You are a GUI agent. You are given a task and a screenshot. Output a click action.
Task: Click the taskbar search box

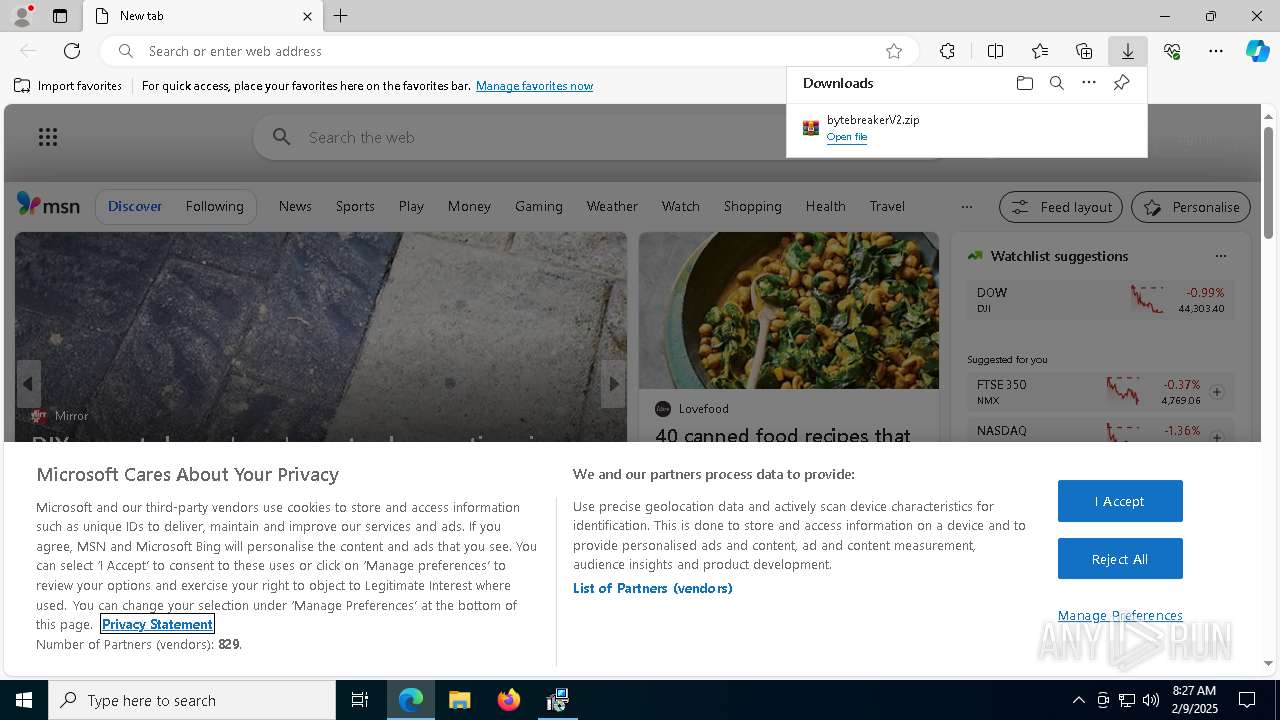[192, 700]
